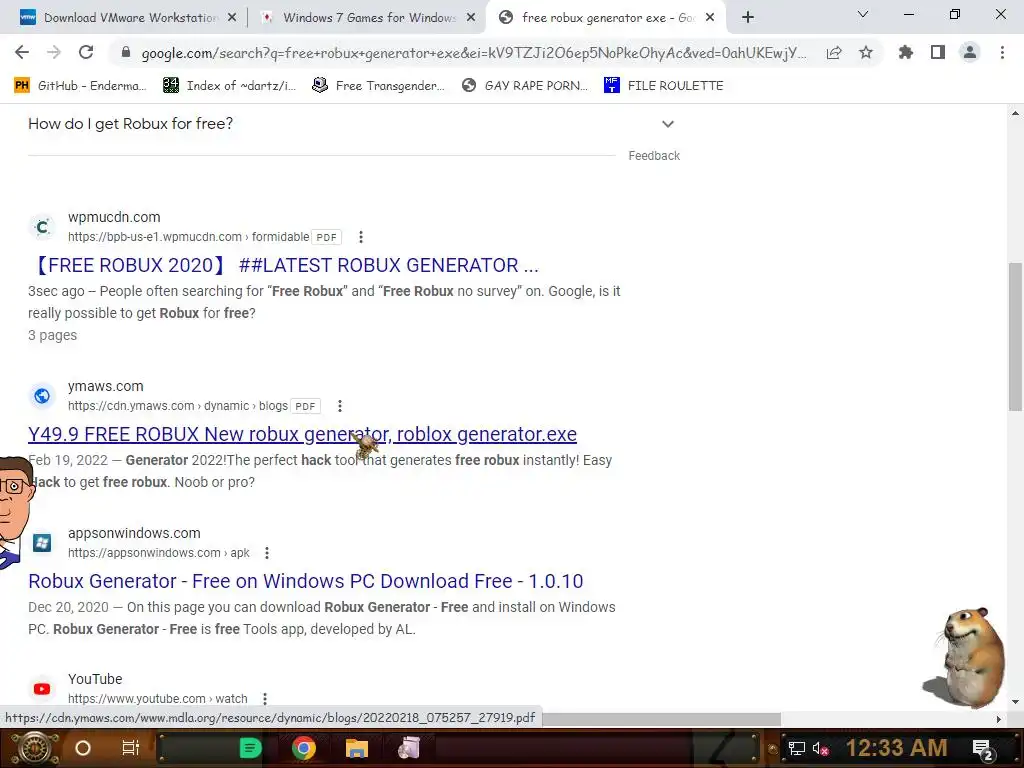Open the Extensions puzzle icon
This screenshot has height=768, width=1024.
tap(906, 52)
